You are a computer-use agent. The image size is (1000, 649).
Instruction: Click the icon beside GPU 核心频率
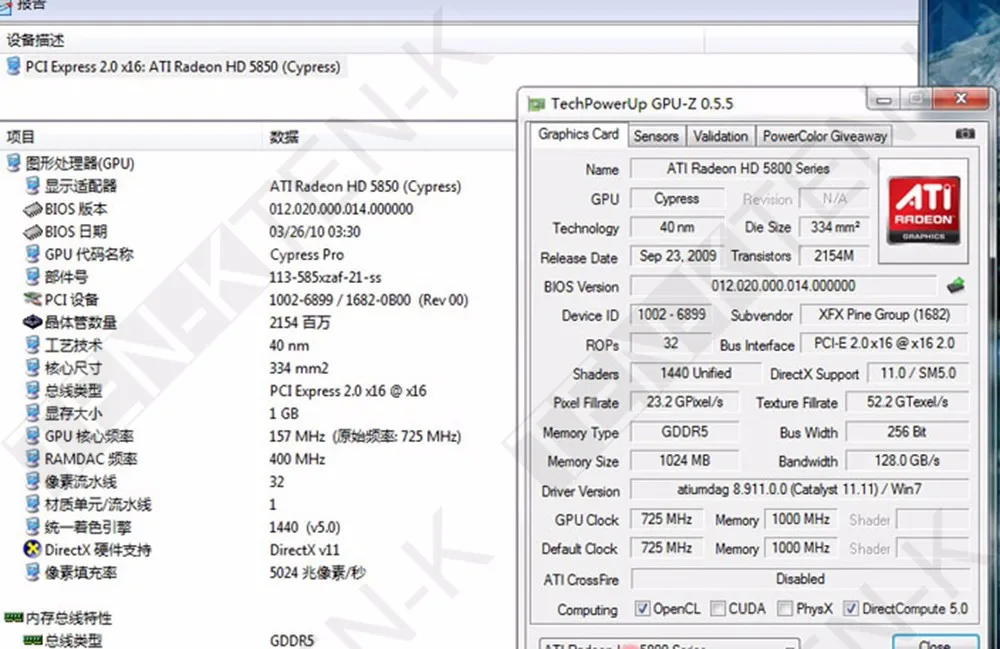click(x=33, y=435)
